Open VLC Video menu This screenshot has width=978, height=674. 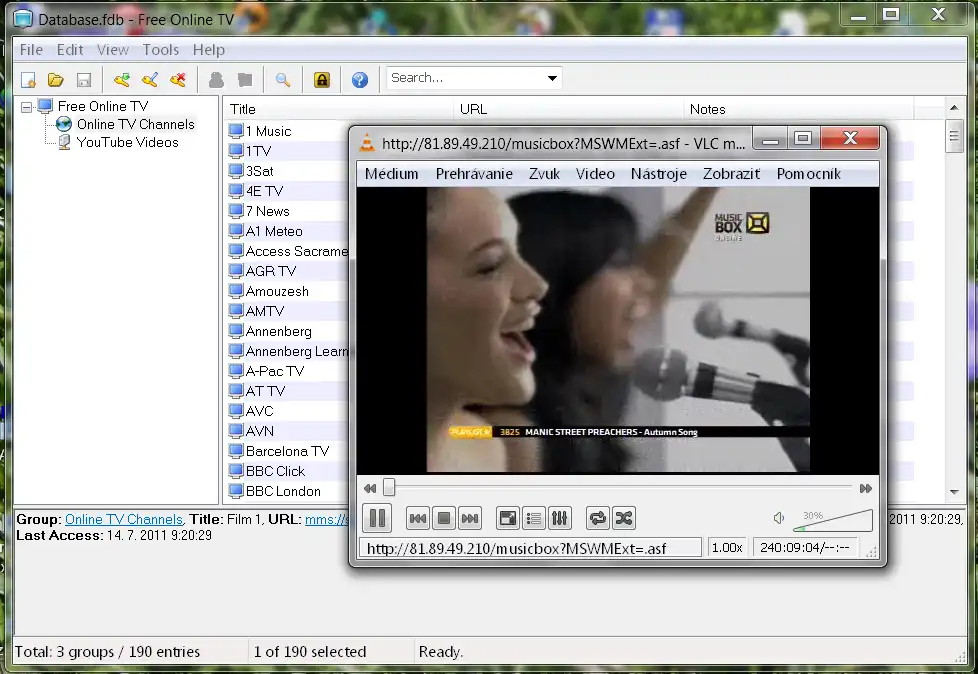pos(596,174)
